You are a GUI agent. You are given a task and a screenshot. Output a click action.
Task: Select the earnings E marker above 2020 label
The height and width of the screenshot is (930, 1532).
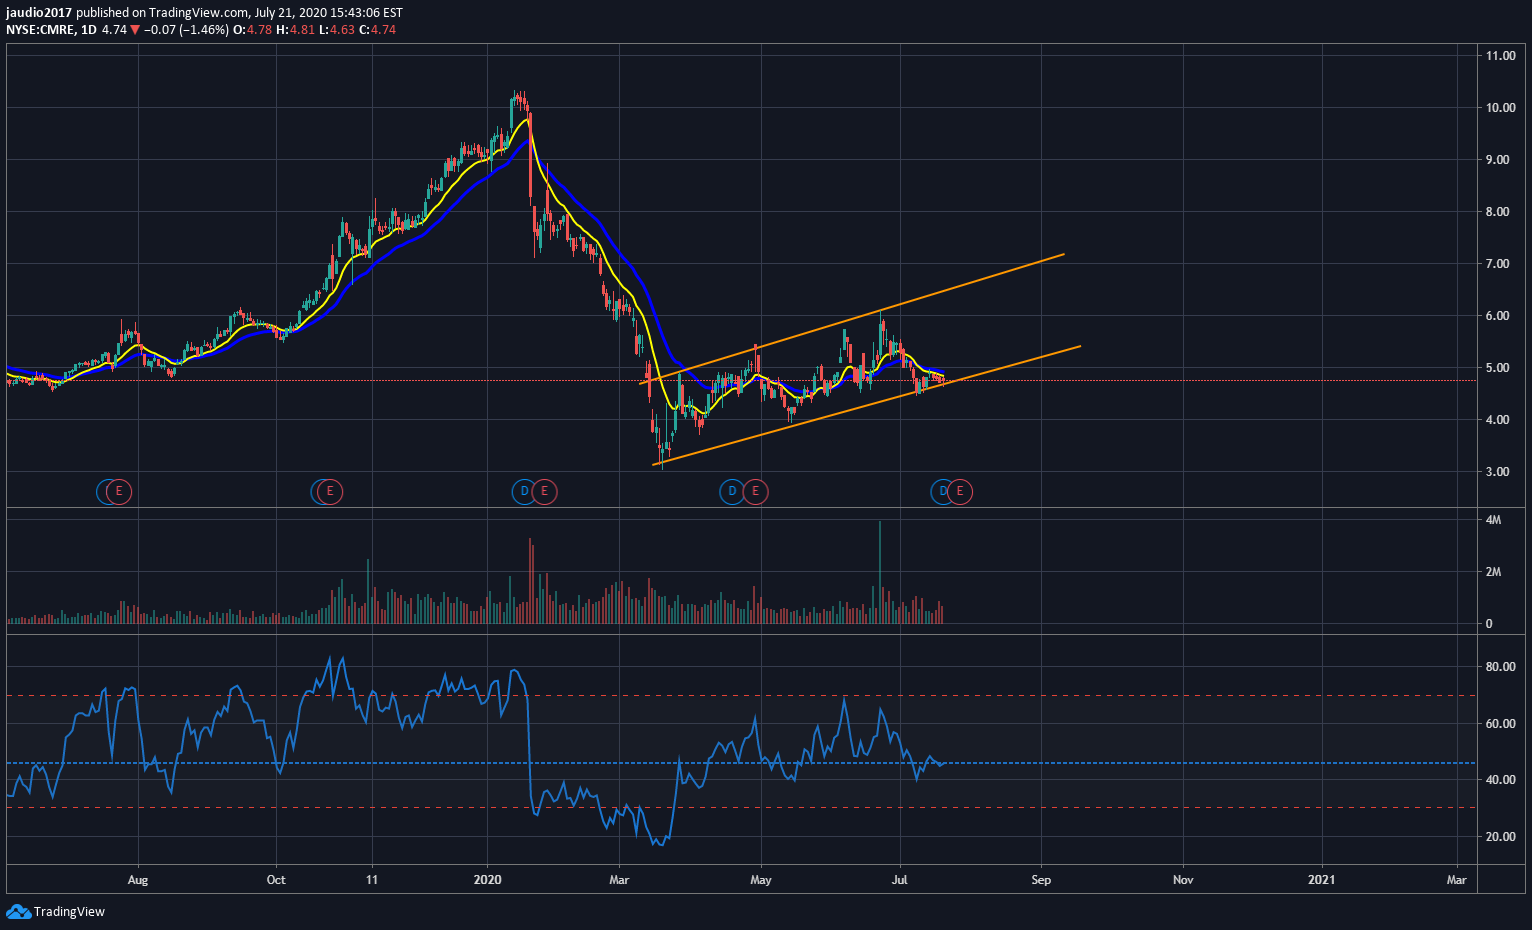pyautogui.click(x=544, y=491)
